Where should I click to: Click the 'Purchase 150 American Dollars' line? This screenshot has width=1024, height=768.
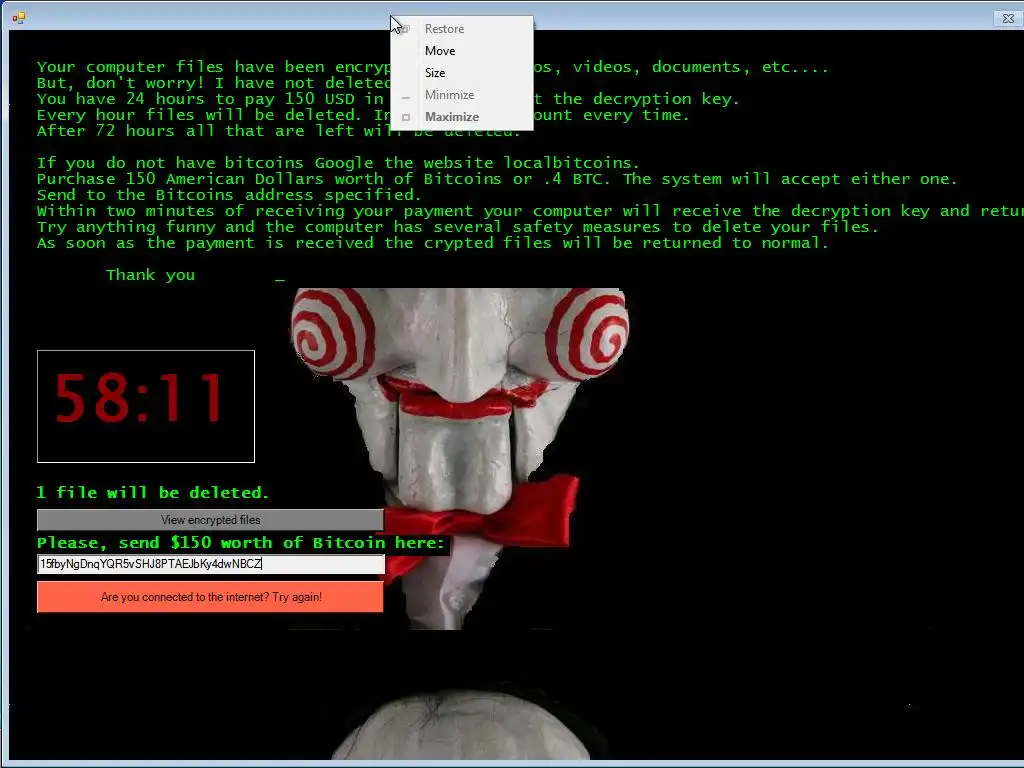[x=497, y=179]
